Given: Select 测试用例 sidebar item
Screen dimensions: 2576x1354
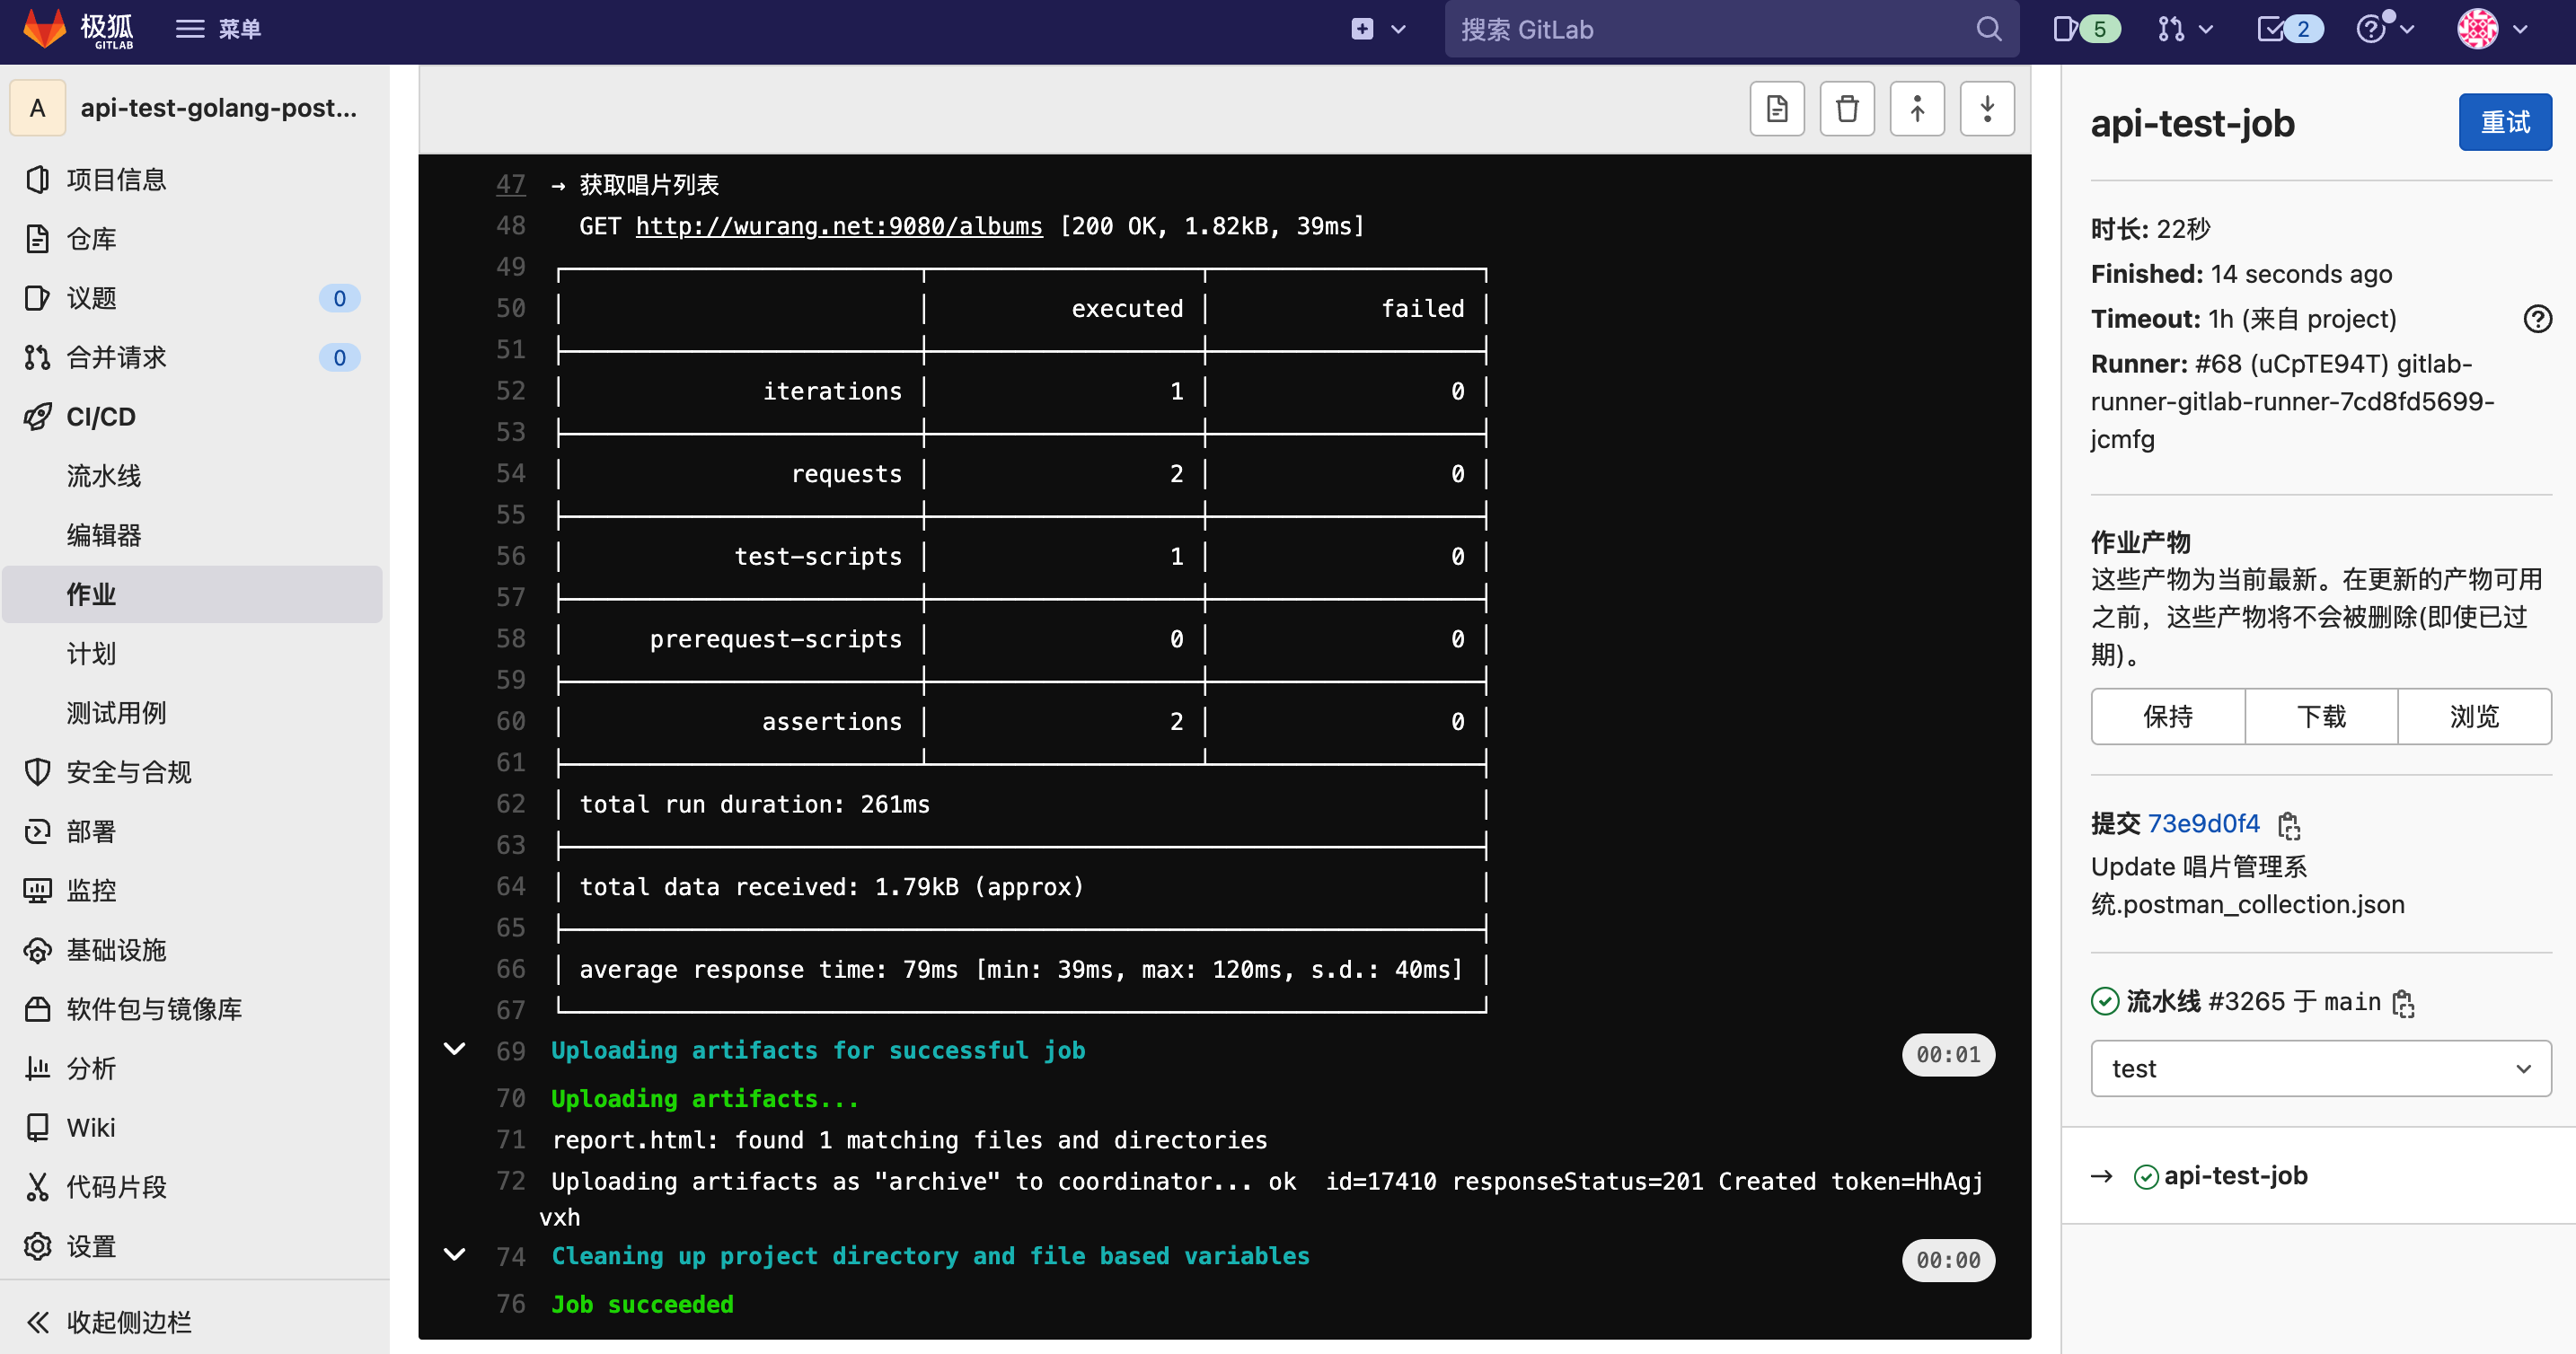Looking at the screenshot, I should [116, 713].
